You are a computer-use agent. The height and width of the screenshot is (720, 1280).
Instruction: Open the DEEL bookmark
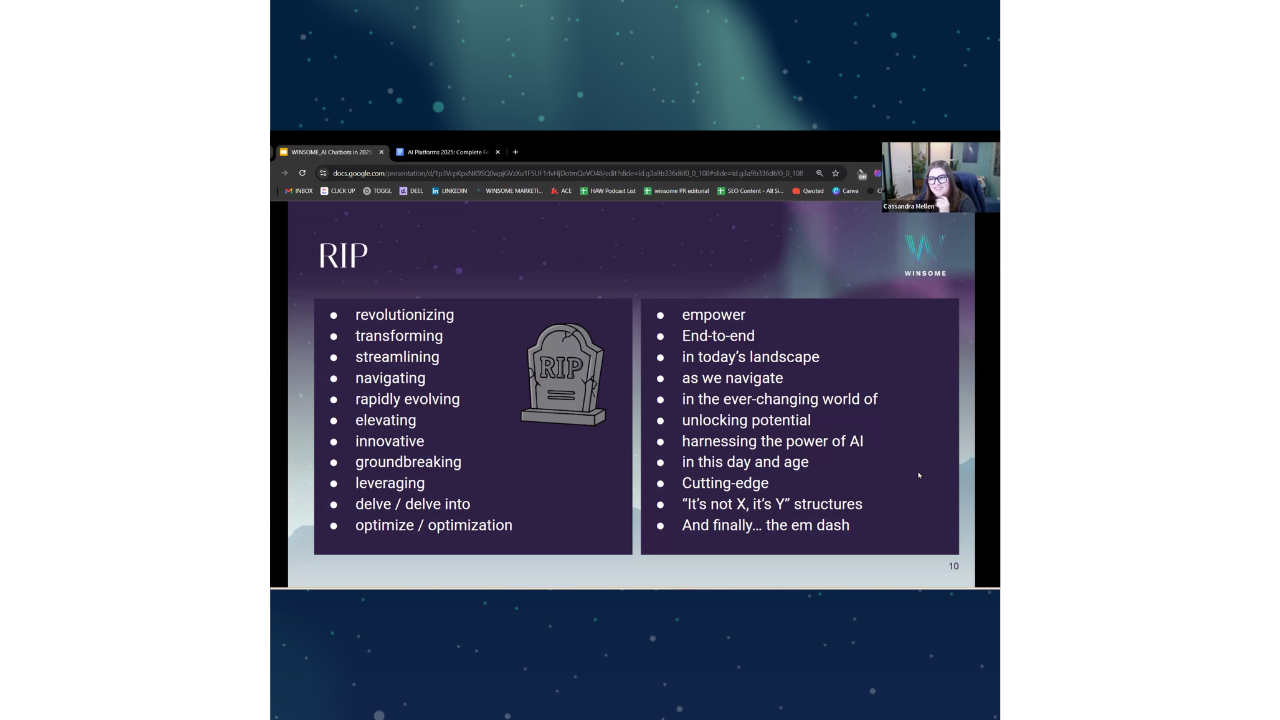[x=412, y=190]
